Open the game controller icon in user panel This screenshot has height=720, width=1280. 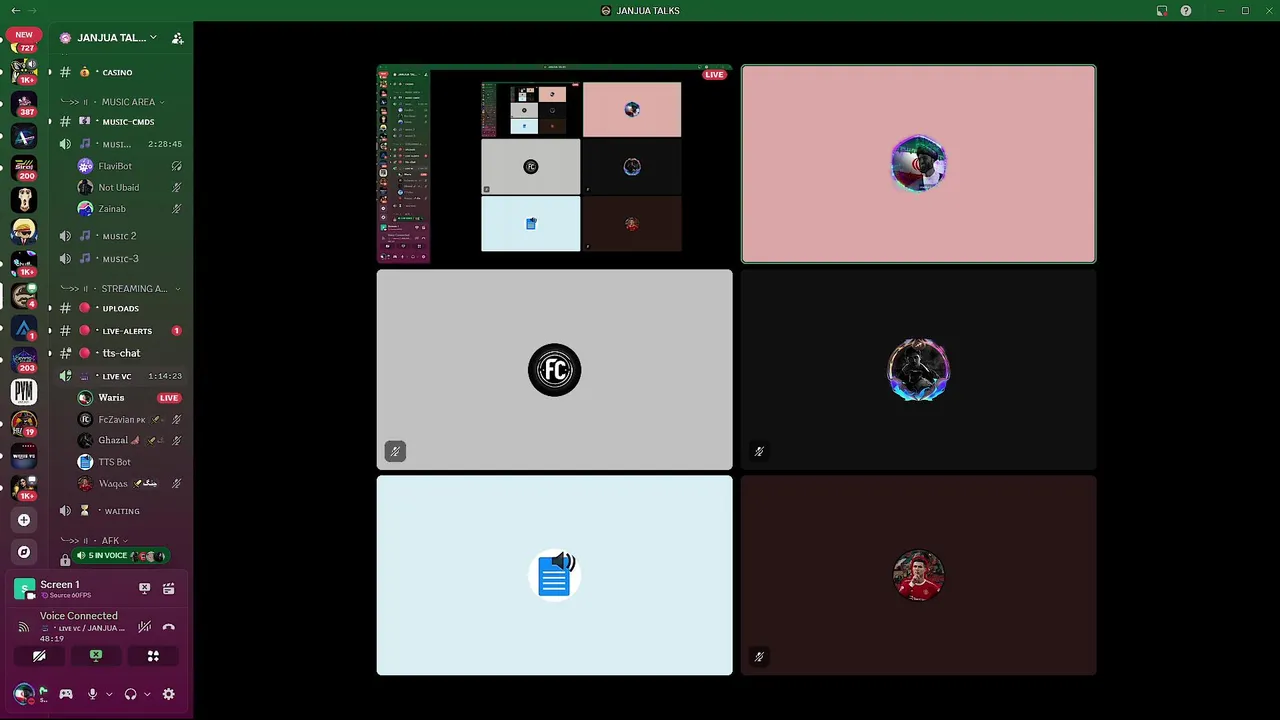(66, 694)
